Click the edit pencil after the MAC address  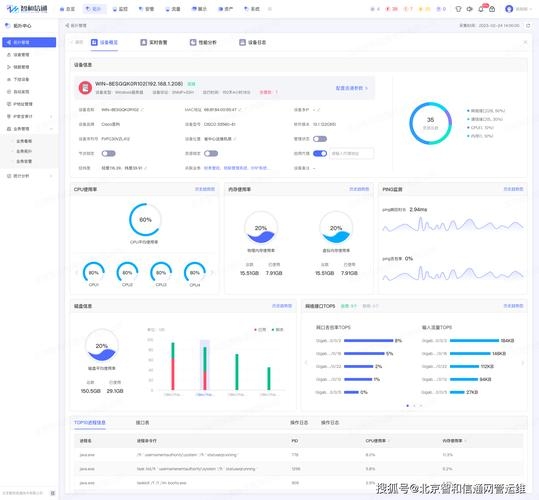tap(240, 110)
